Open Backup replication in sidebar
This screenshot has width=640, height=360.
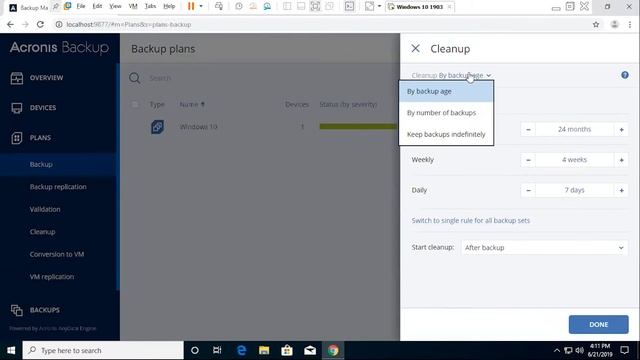point(58,187)
